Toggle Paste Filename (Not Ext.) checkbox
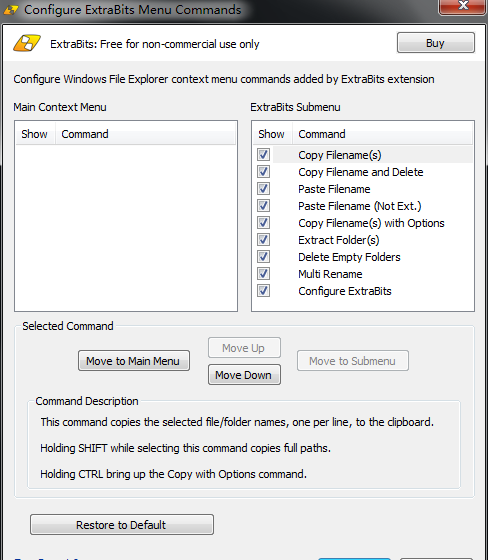The height and width of the screenshot is (560, 488). [263, 206]
